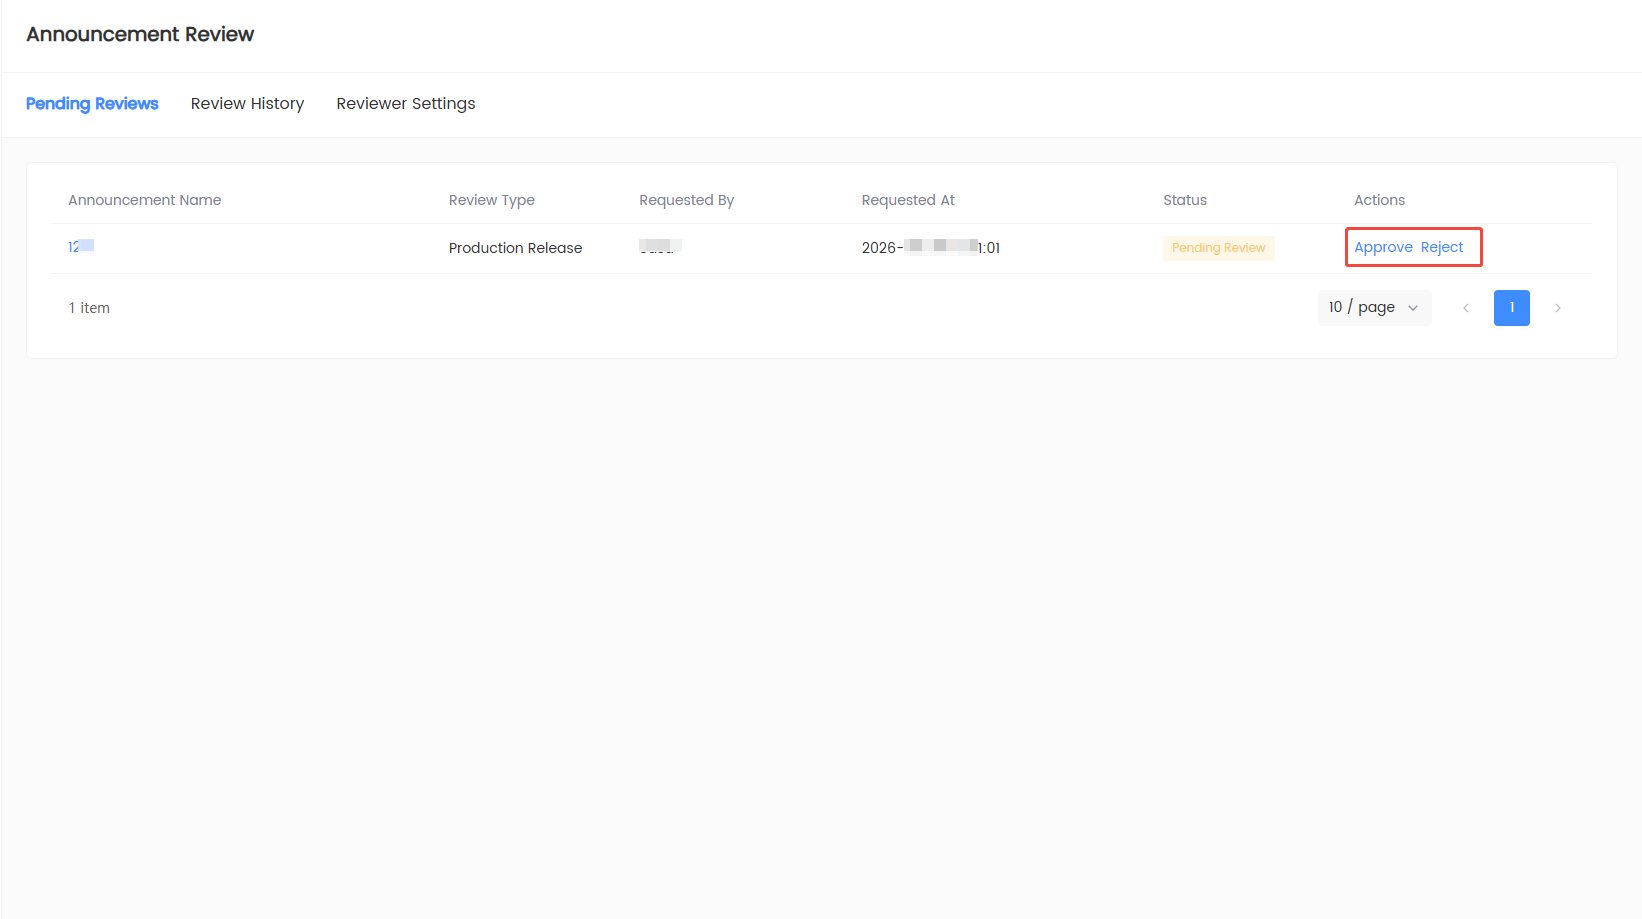This screenshot has height=919, width=1642.
Task: Reject the Production Release announcement
Action: (x=1441, y=247)
